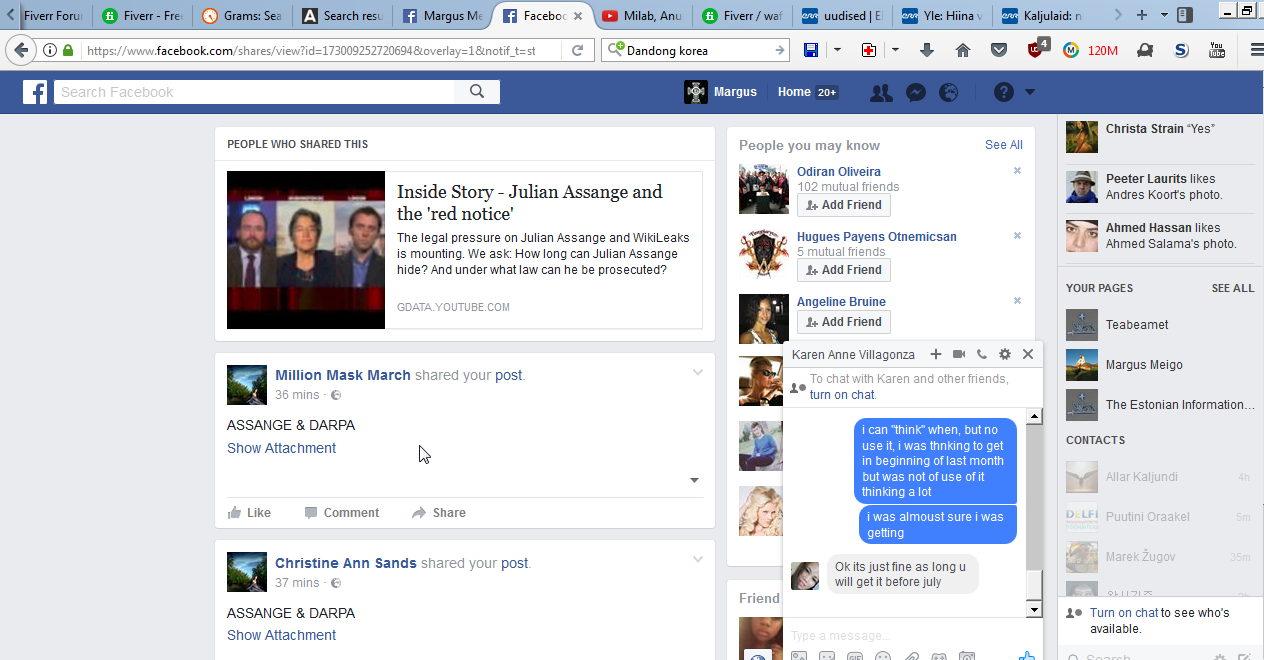Viewport: 1264px width, 660px height.
Task: Expand Million Mask March post options chevron
Action: coord(698,372)
